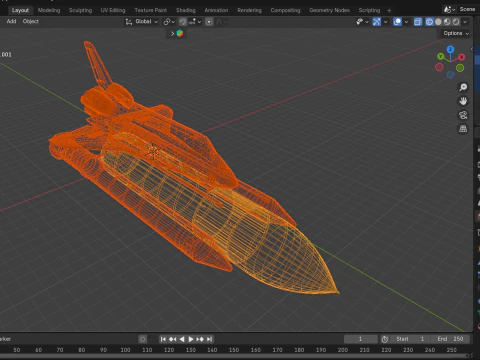Open the Scripting workspace tab

click(x=369, y=10)
